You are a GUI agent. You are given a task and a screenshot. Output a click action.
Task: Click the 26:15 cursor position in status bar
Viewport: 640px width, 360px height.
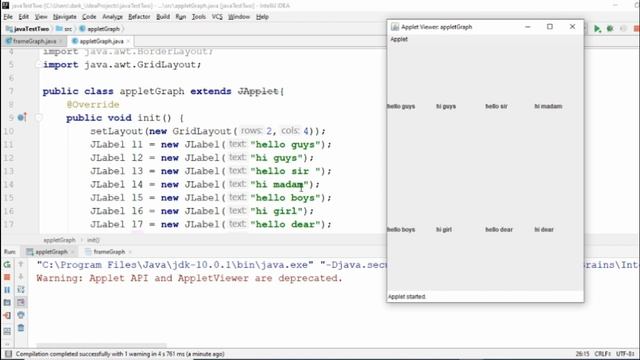tap(582, 354)
